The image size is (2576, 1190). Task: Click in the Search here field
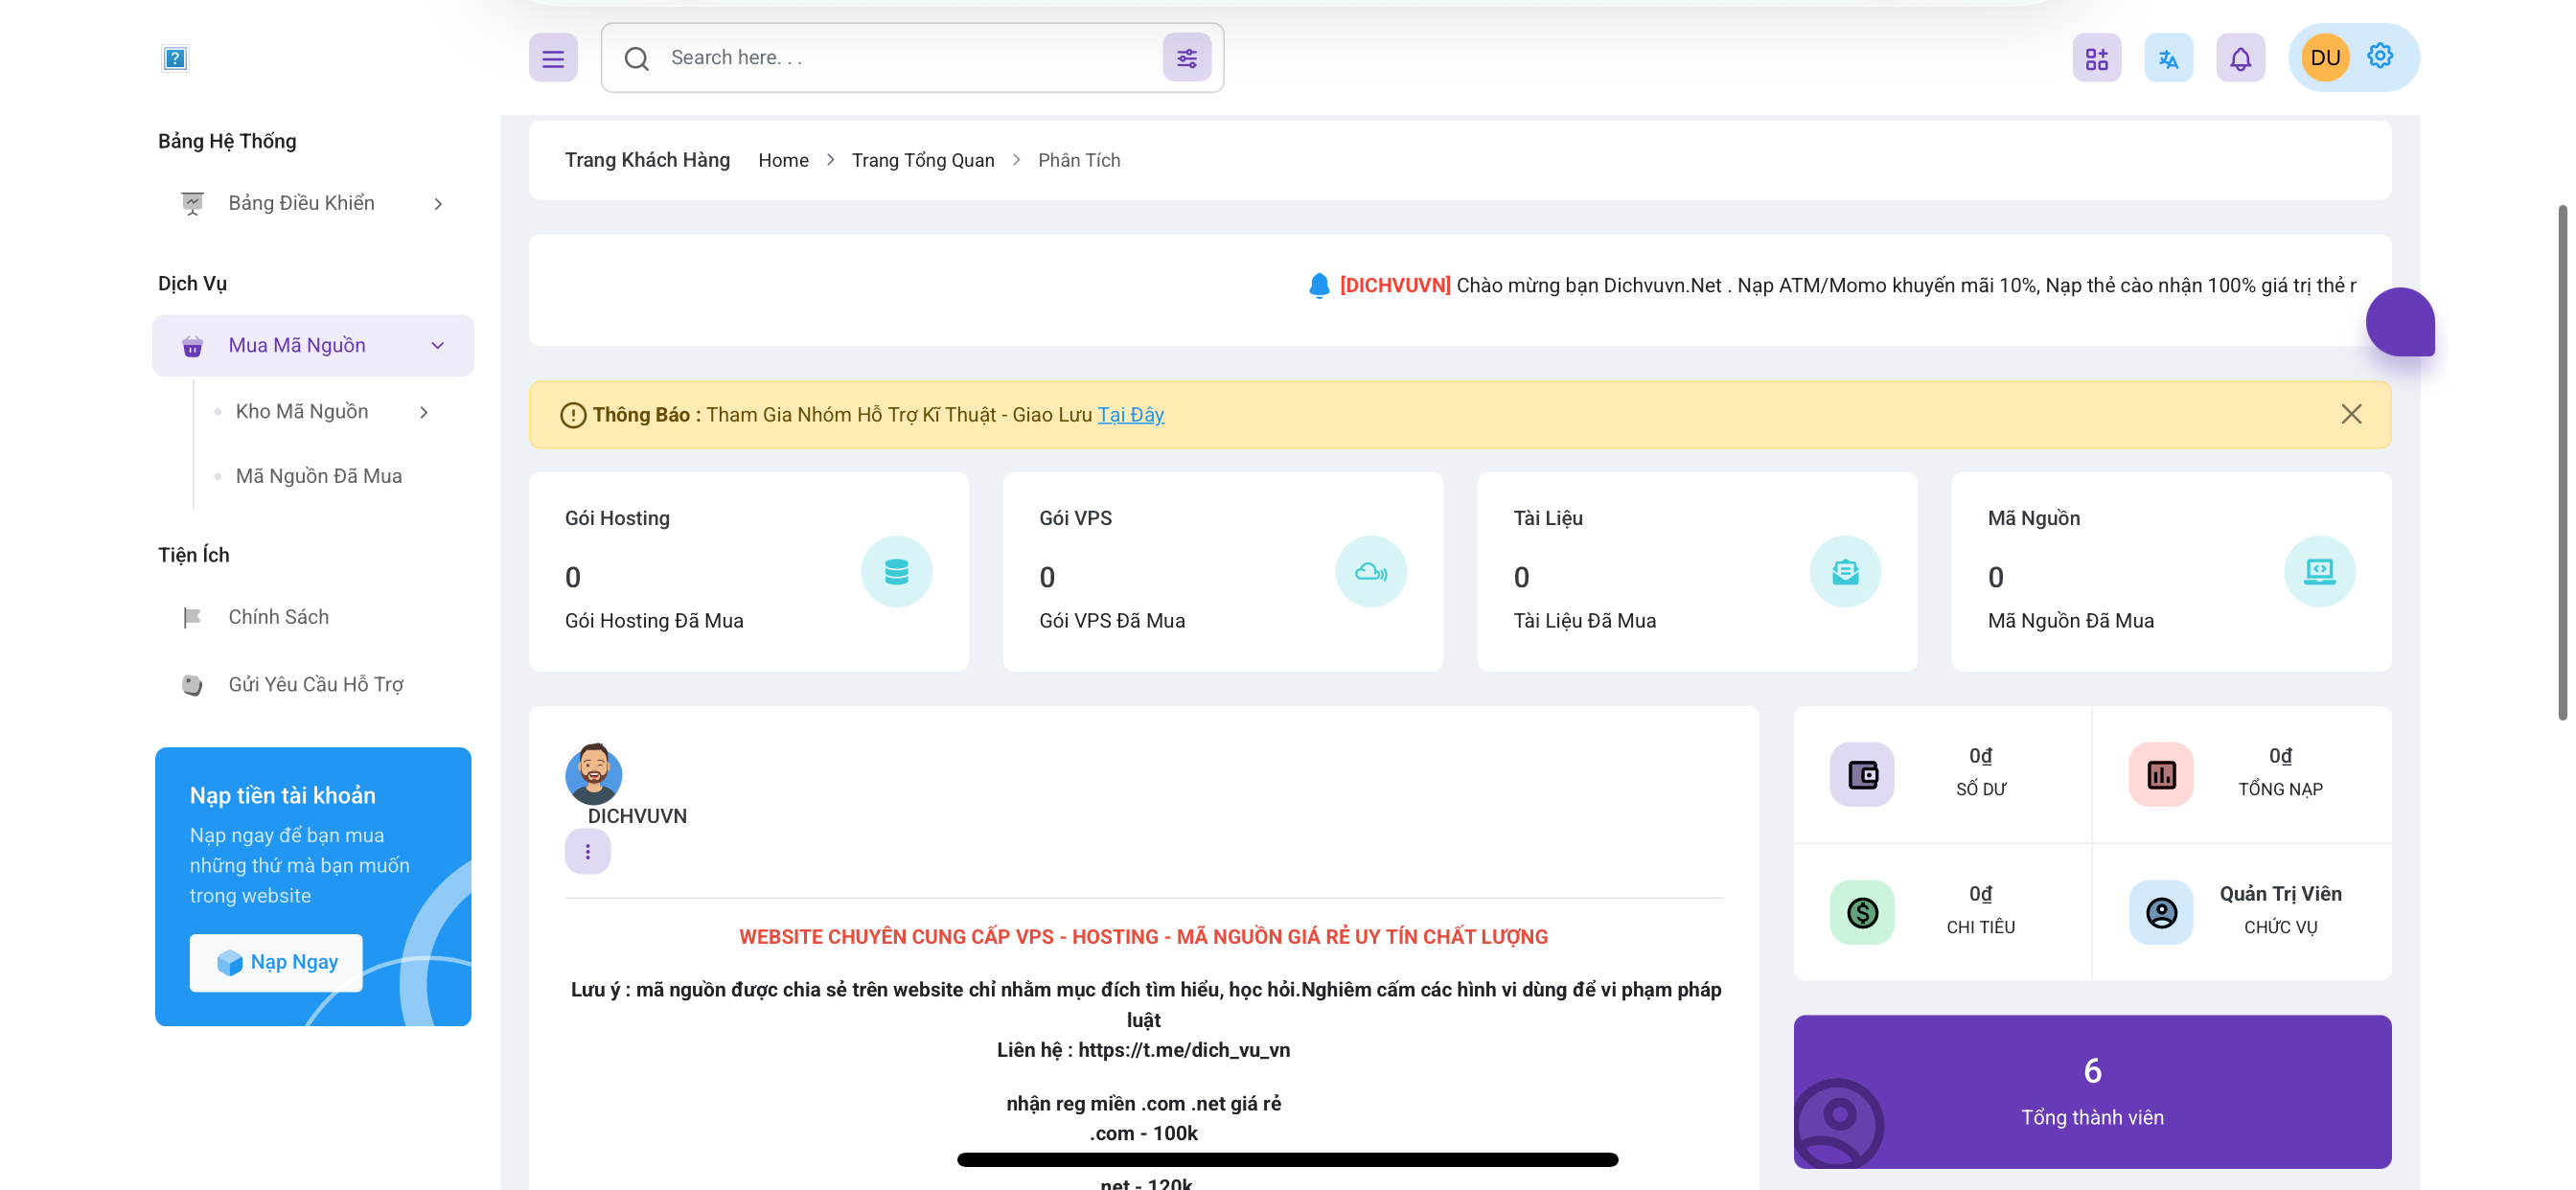[900, 58]
